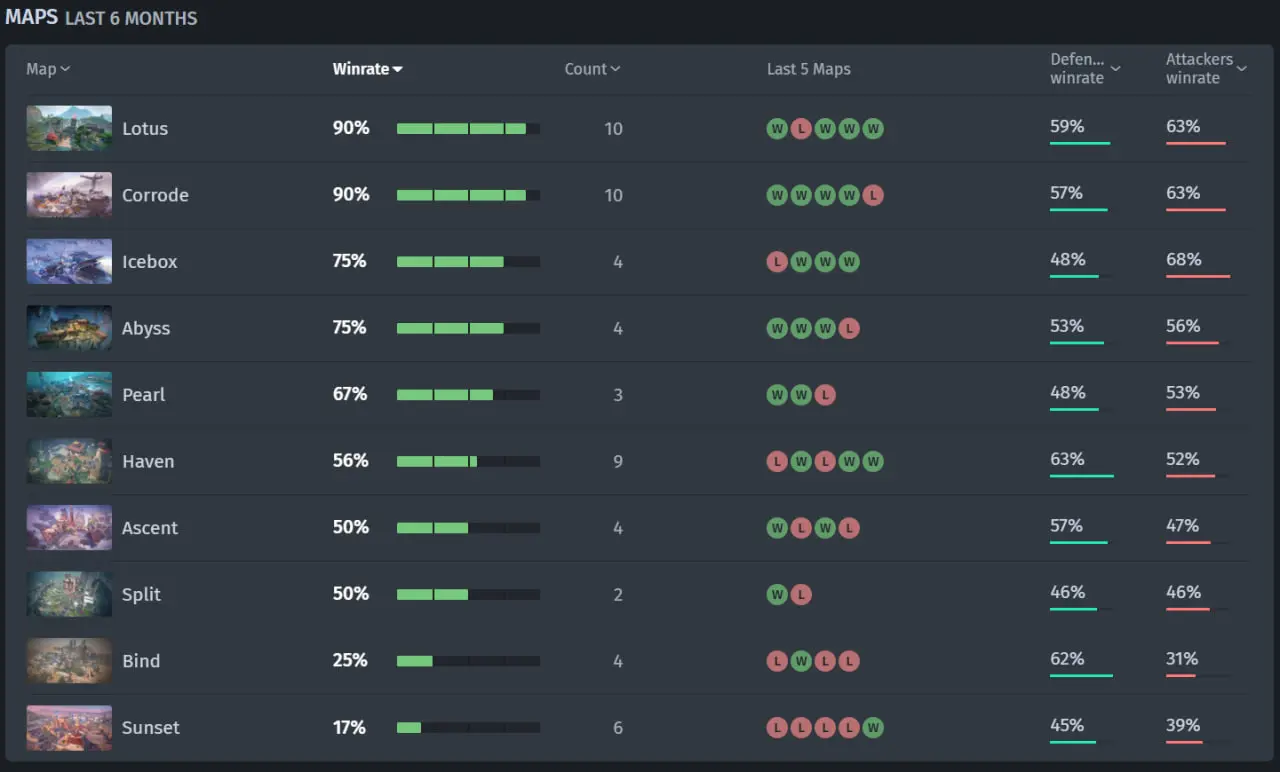Image resolution: width=1280 pixels, height=772 pixels.
Task: Sort by Defenders winrate column
Action: pos(1085,68)
